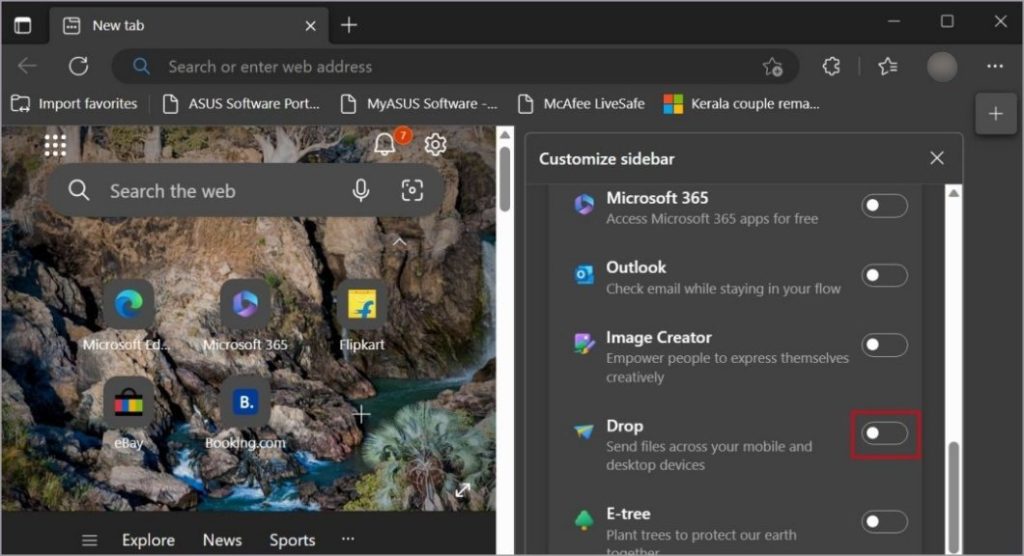Expand the background image view arrow

point(462,489)
